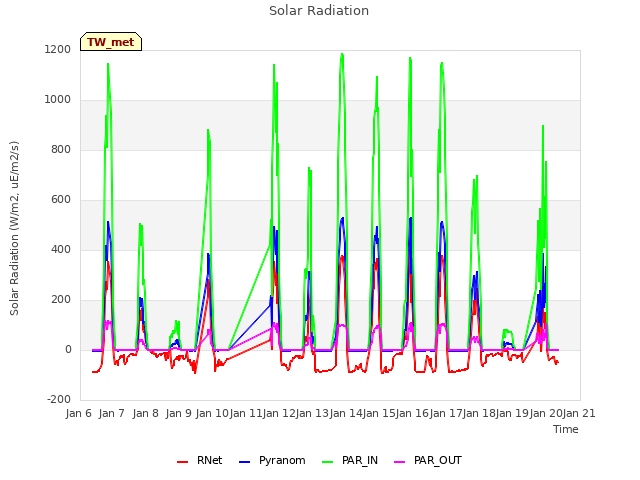The image size is (640, 480).
Task: Toggle the PAR_IN legend entry
Action: pos(350,460)
